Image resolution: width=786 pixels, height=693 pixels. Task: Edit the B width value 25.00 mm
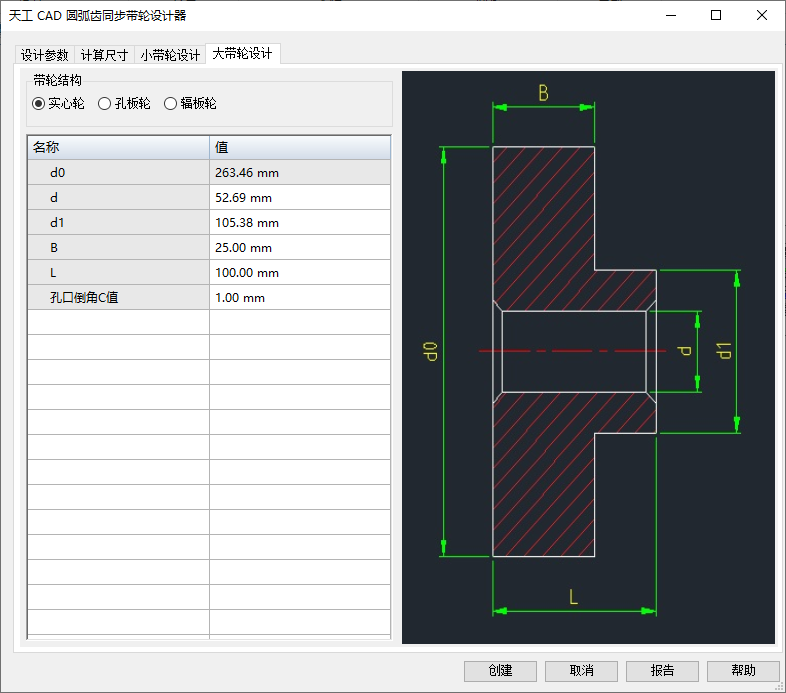299,248
